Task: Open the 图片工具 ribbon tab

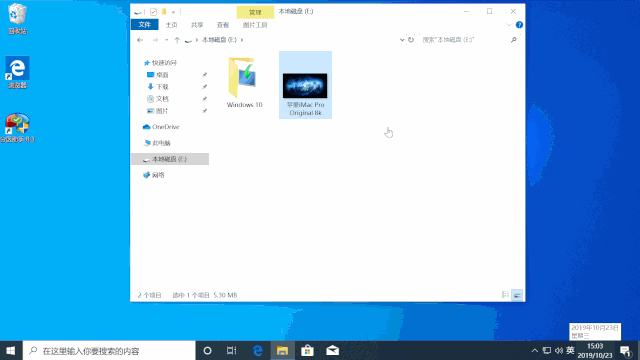Action: [x=255, y=25]
